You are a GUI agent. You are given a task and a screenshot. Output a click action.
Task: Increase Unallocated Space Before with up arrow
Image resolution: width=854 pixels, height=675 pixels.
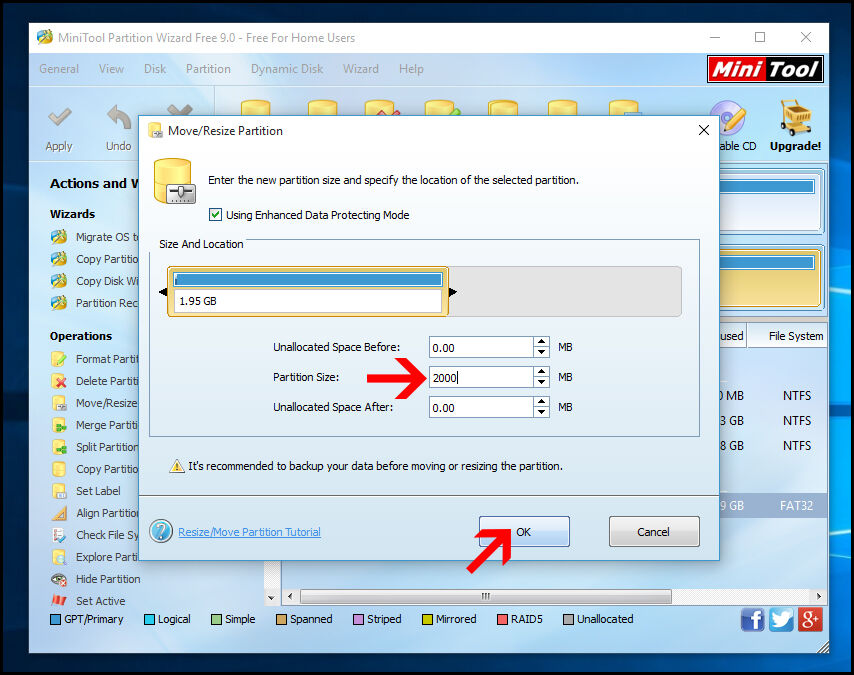coord(541,342)
